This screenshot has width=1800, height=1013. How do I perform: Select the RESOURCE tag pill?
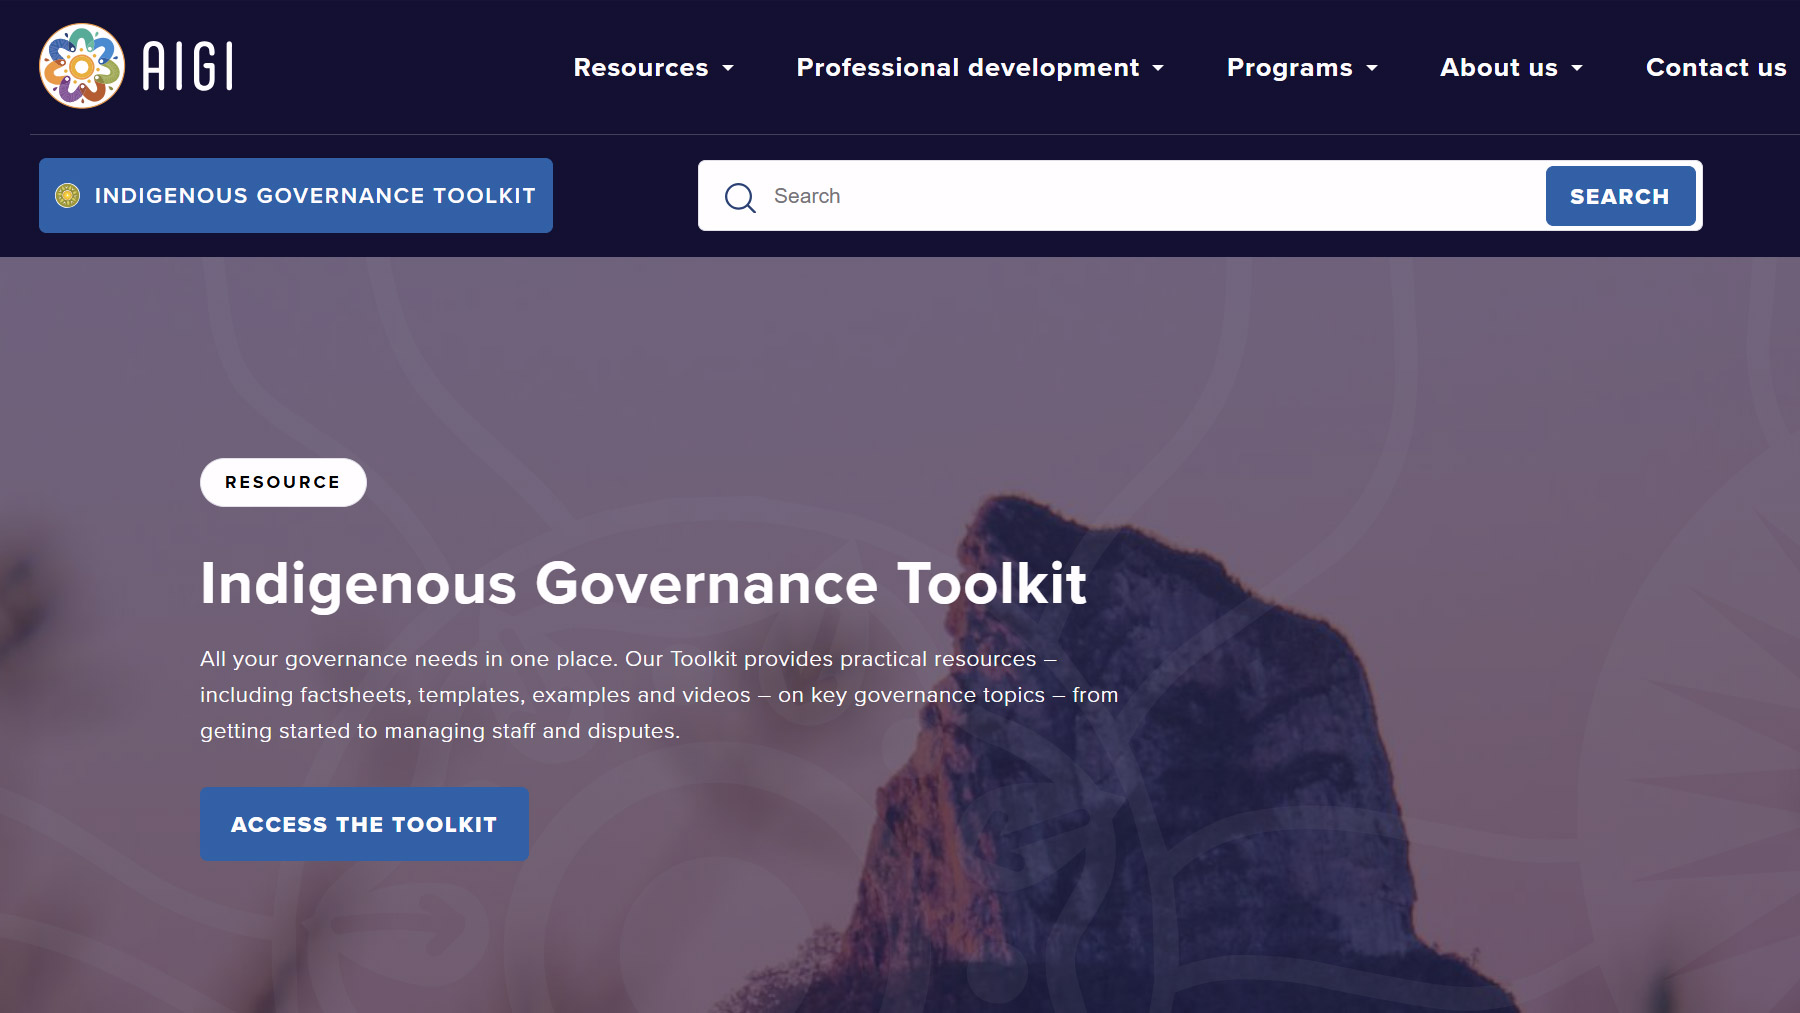click(283, 482)
